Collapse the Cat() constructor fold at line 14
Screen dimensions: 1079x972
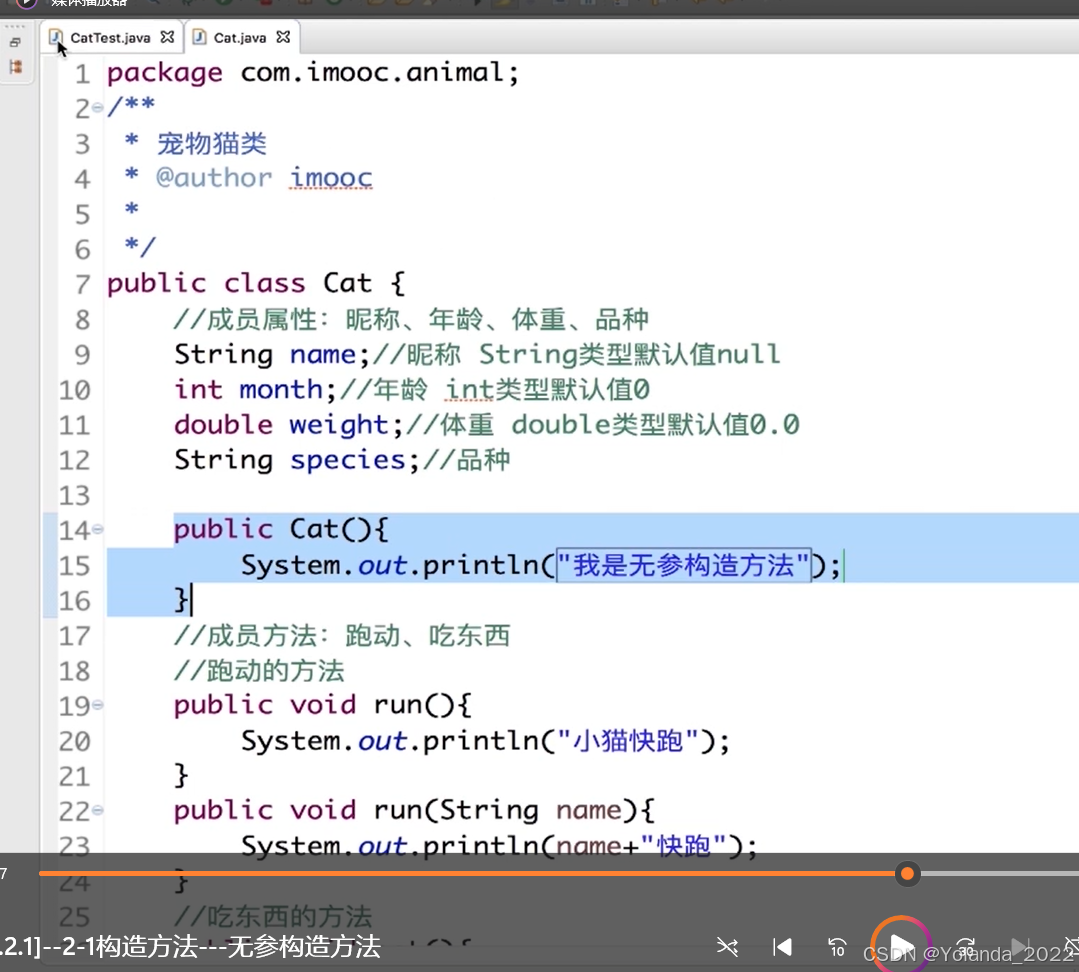[98, 529]
